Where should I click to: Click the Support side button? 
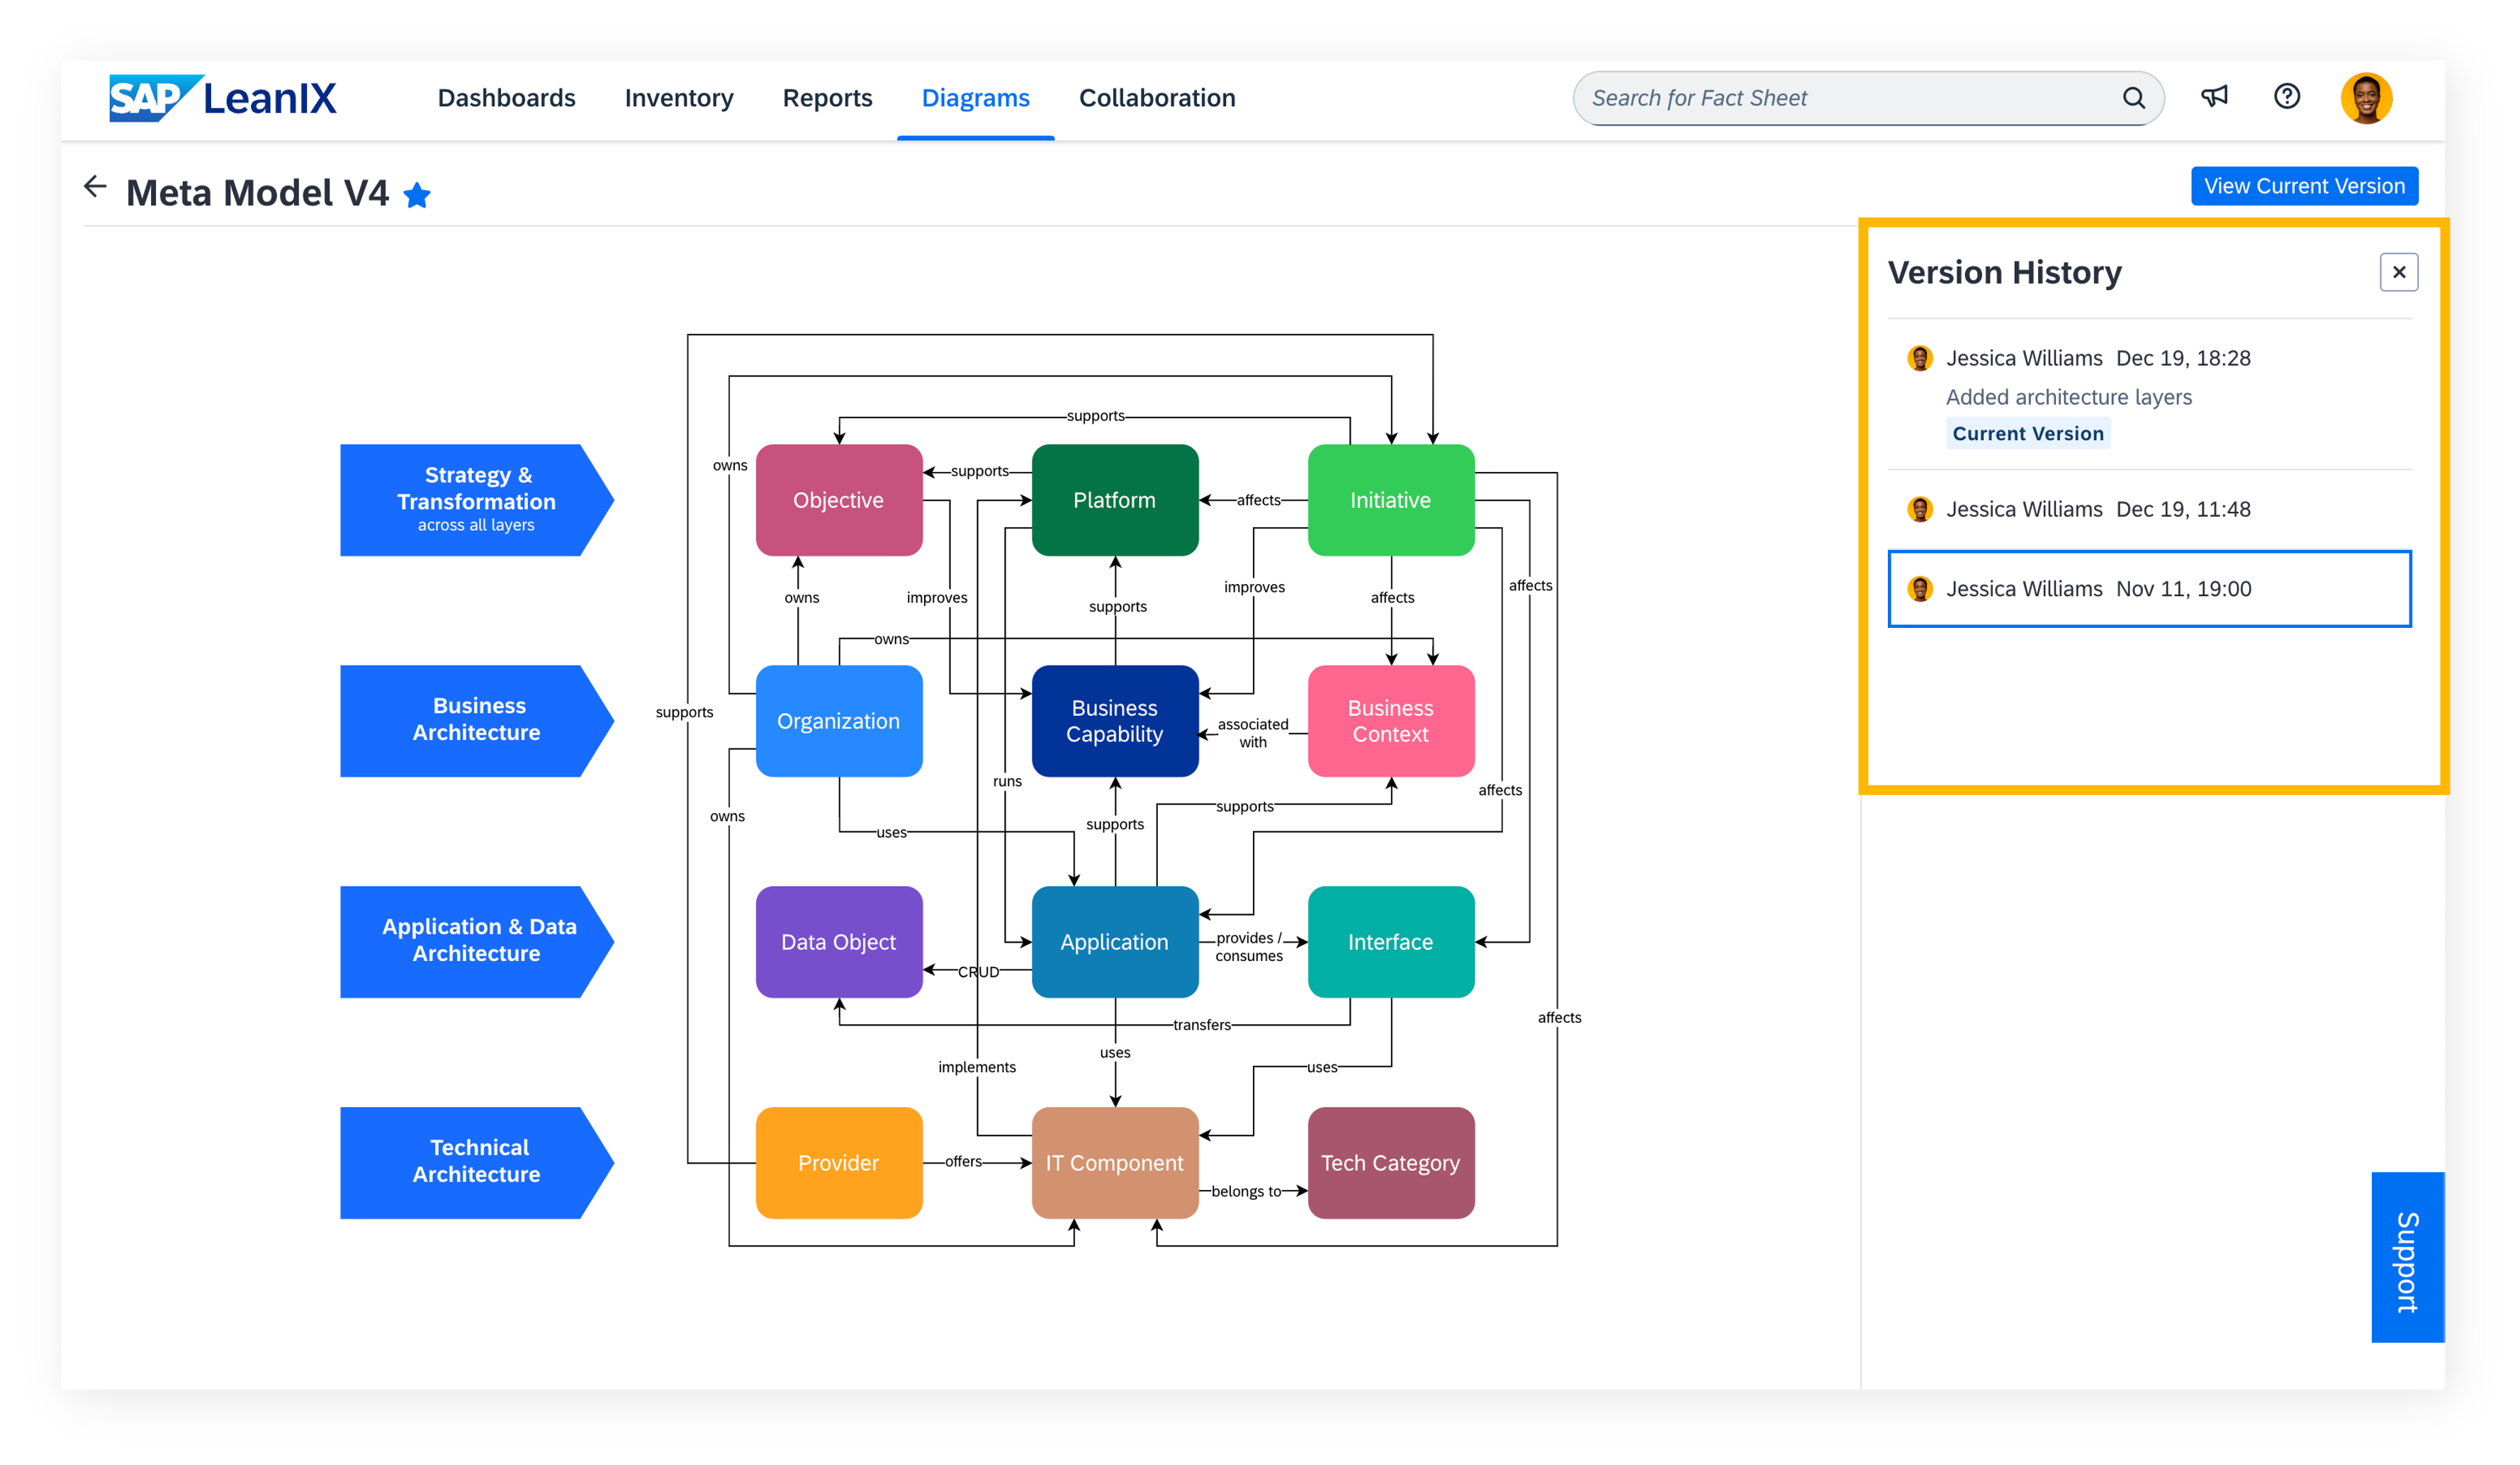tap(2407, 1257)
